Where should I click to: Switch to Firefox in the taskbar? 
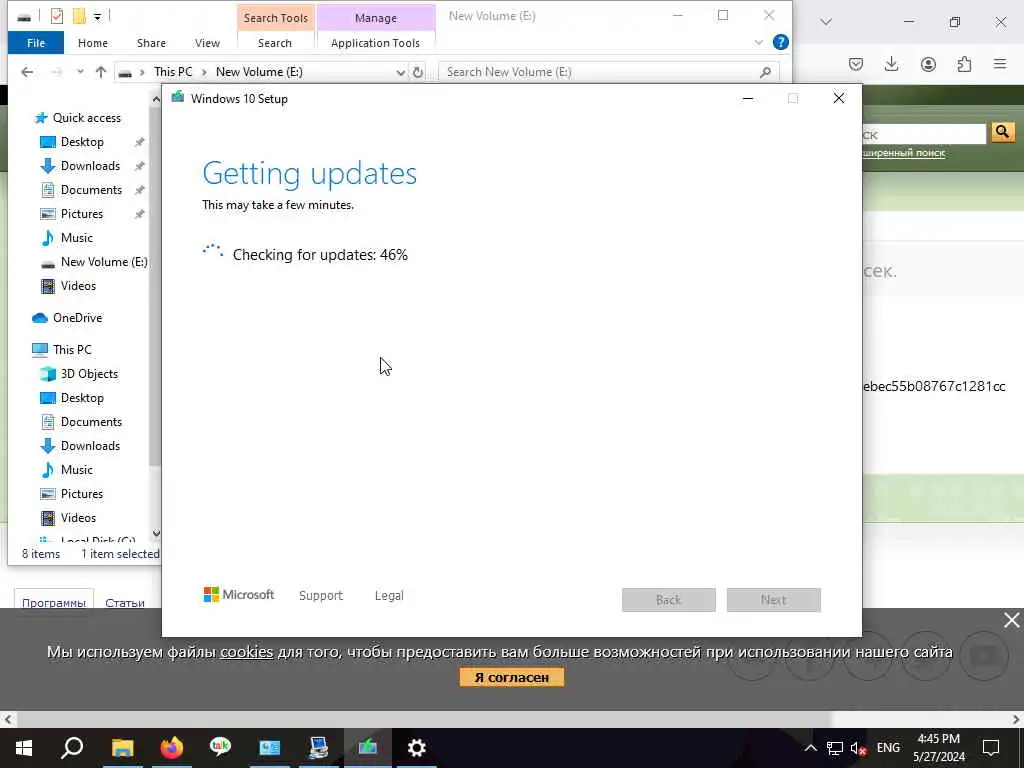coord(172,748)
